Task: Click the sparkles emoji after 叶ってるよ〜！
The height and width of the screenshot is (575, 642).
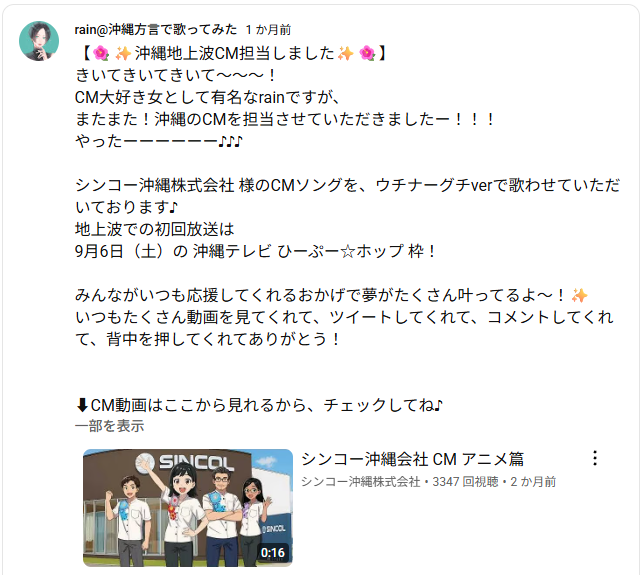Action: click(x=579, y=295)
